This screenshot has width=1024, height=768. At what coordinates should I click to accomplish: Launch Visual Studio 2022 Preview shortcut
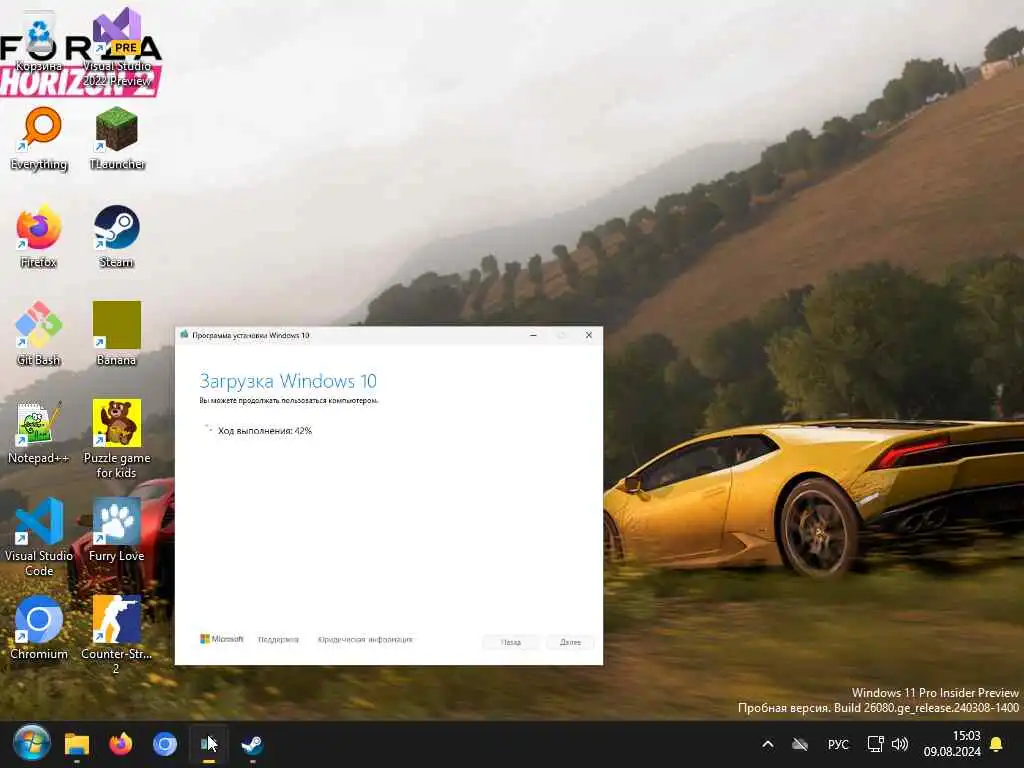(117, 47)
